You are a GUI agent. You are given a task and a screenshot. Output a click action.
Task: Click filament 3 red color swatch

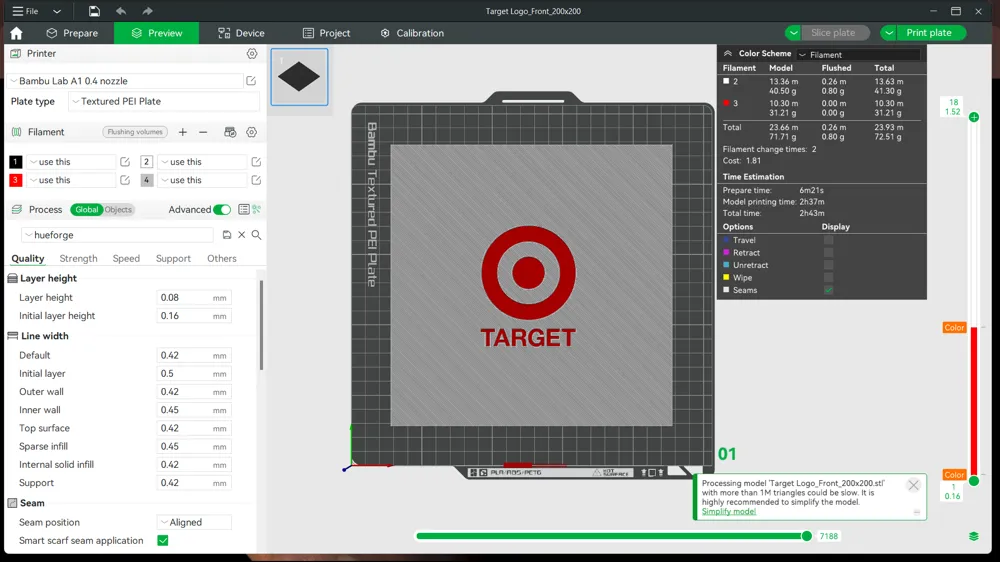[x=15, y=180]
